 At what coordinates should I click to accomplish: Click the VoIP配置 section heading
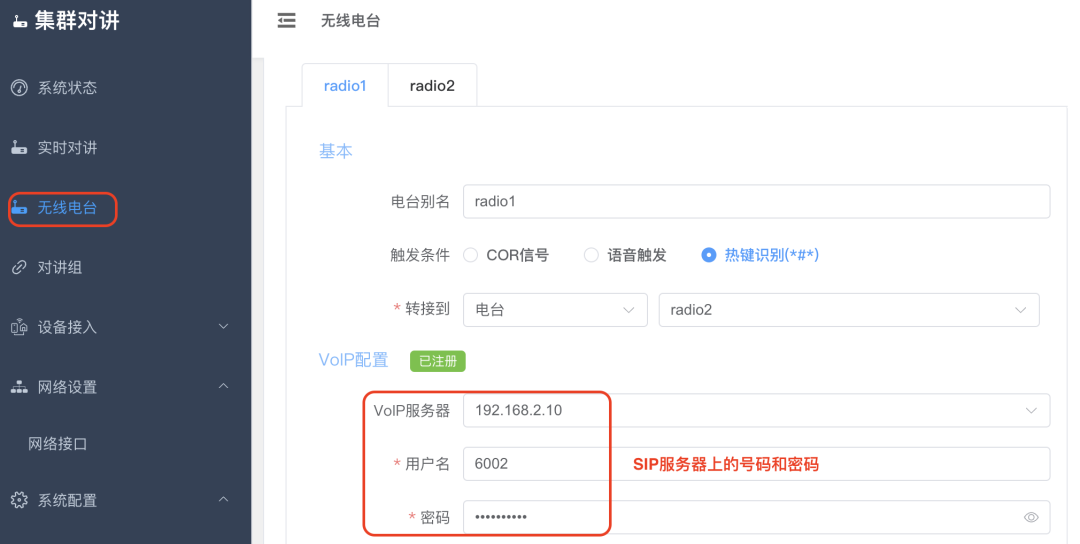tap(353, 360)
